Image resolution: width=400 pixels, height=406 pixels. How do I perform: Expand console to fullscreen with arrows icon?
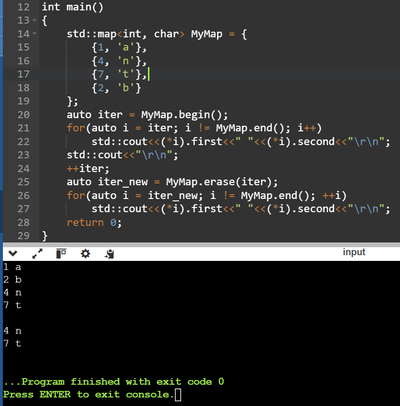37,254
